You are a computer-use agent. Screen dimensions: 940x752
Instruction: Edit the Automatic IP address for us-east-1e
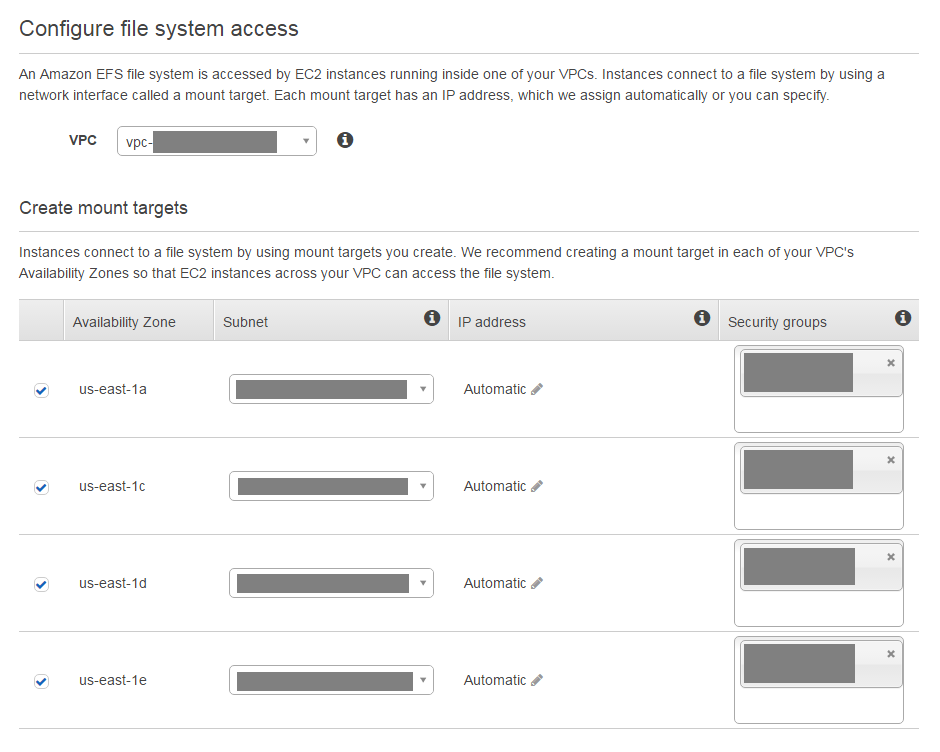pos(537,680)
